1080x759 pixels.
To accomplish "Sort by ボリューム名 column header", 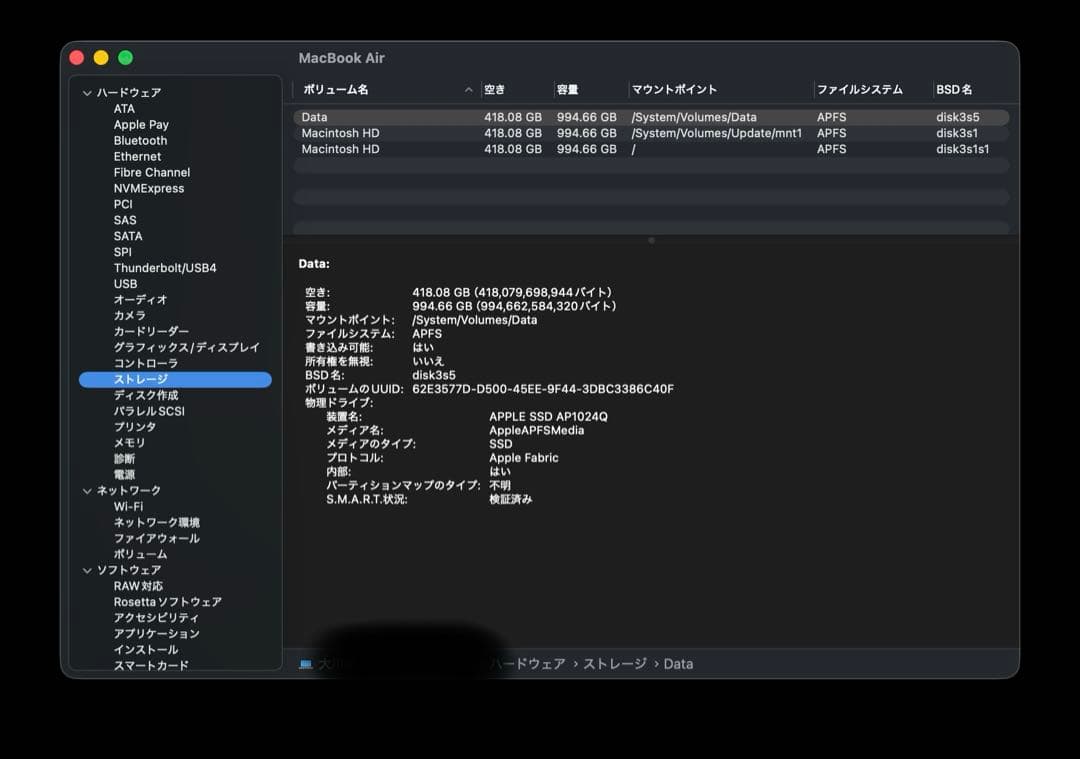I will (x=335, y=90).
